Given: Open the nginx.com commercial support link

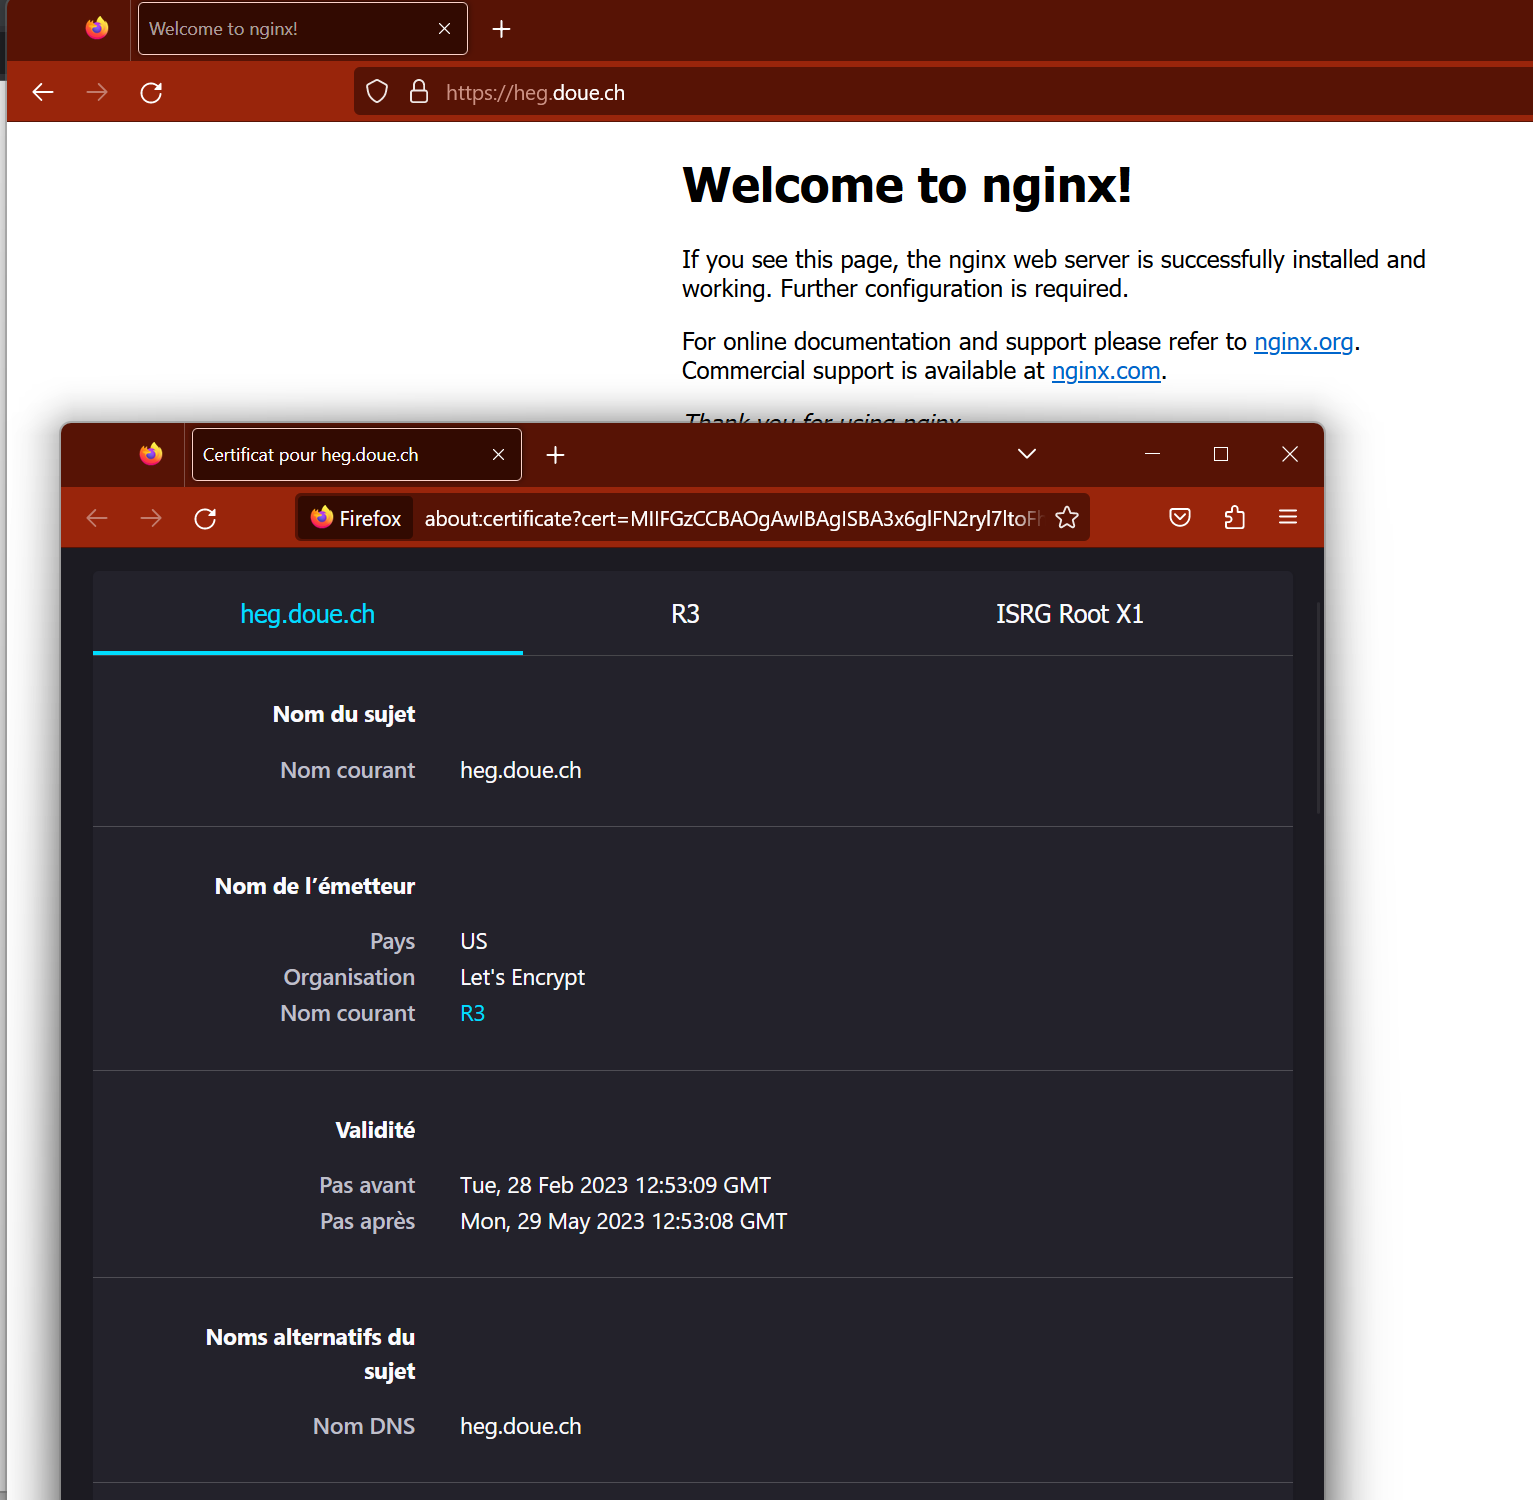Looking at the screenshot, I should click(x=1105, y=371).
